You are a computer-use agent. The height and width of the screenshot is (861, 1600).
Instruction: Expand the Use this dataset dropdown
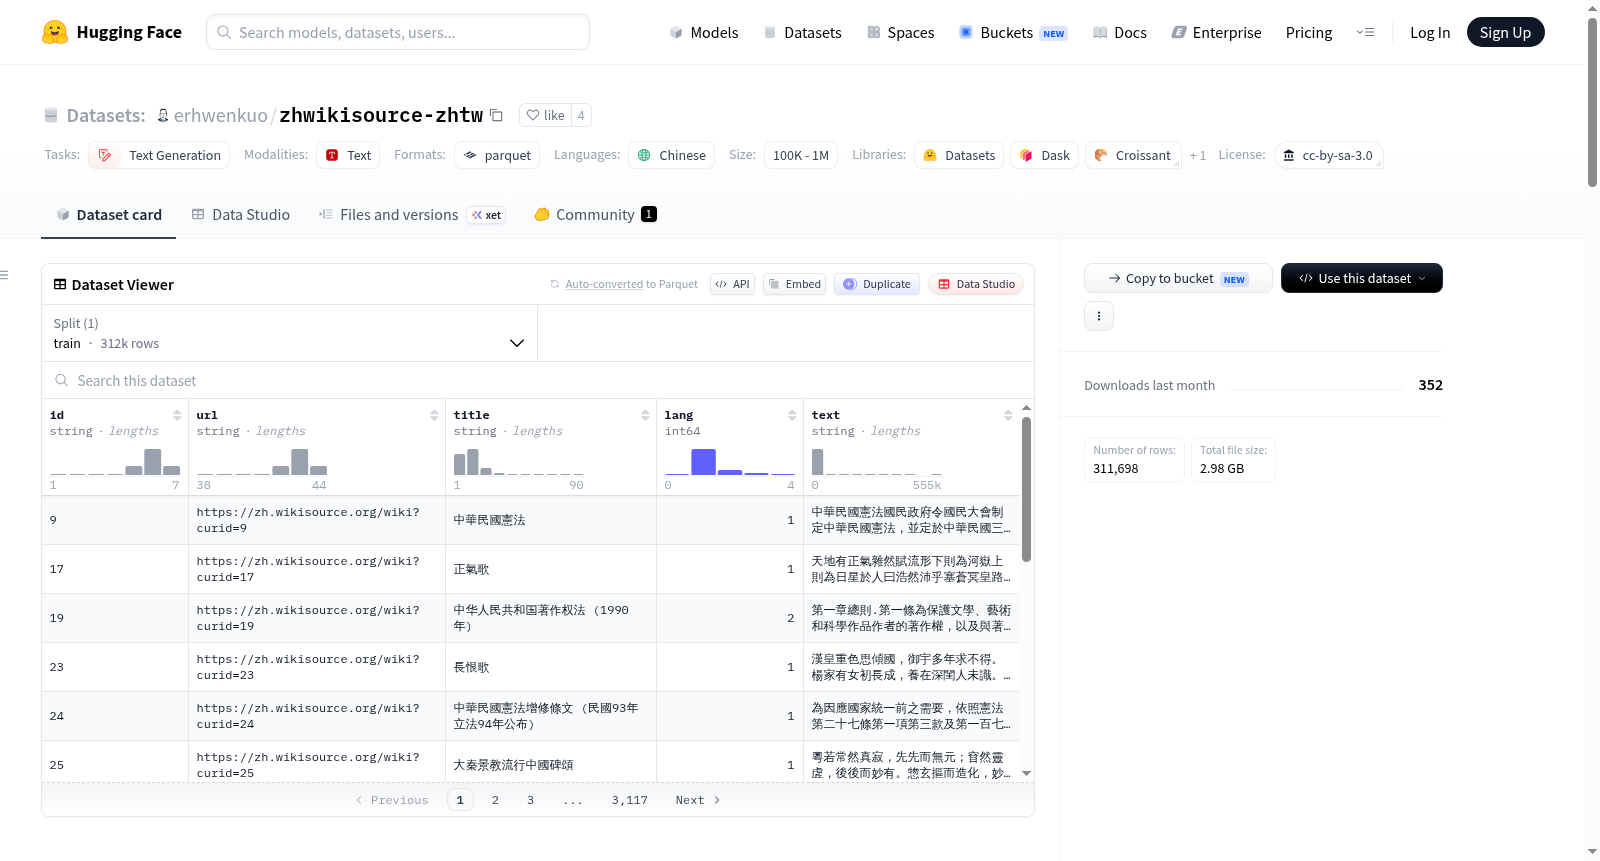pyautogui.click(x=1361, y=278)
